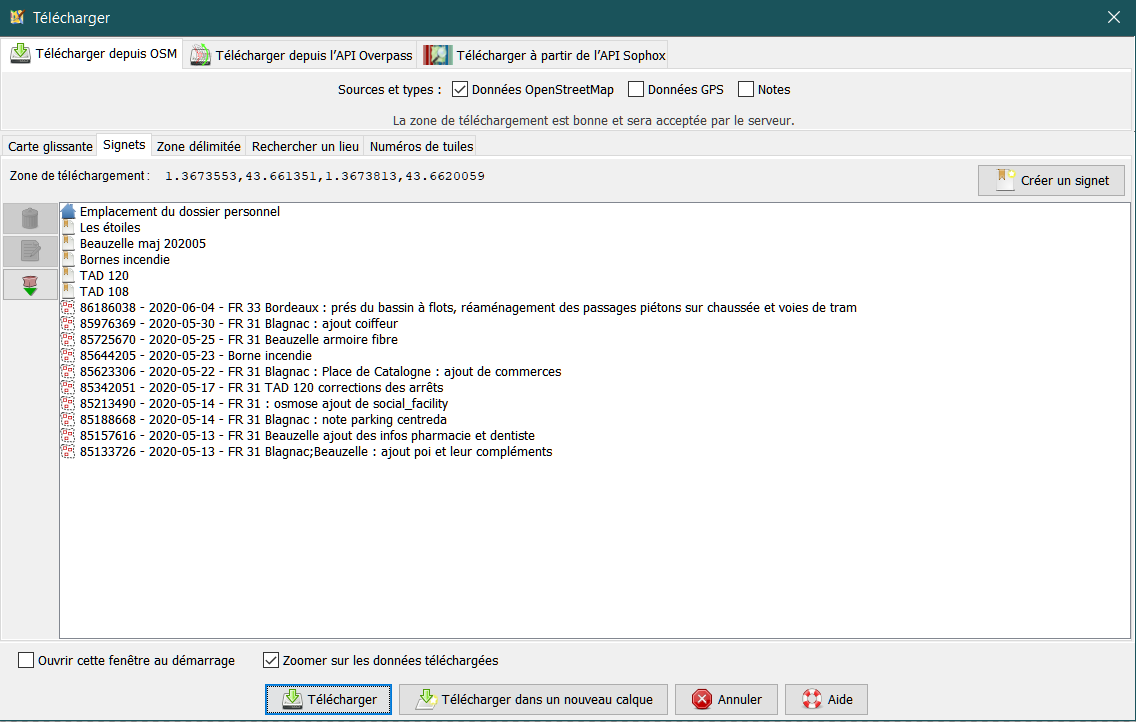This screenshot has height=722, width=1136.
Task: Click Télécharger dans un nouveau calque
Action: click(533, 699)
